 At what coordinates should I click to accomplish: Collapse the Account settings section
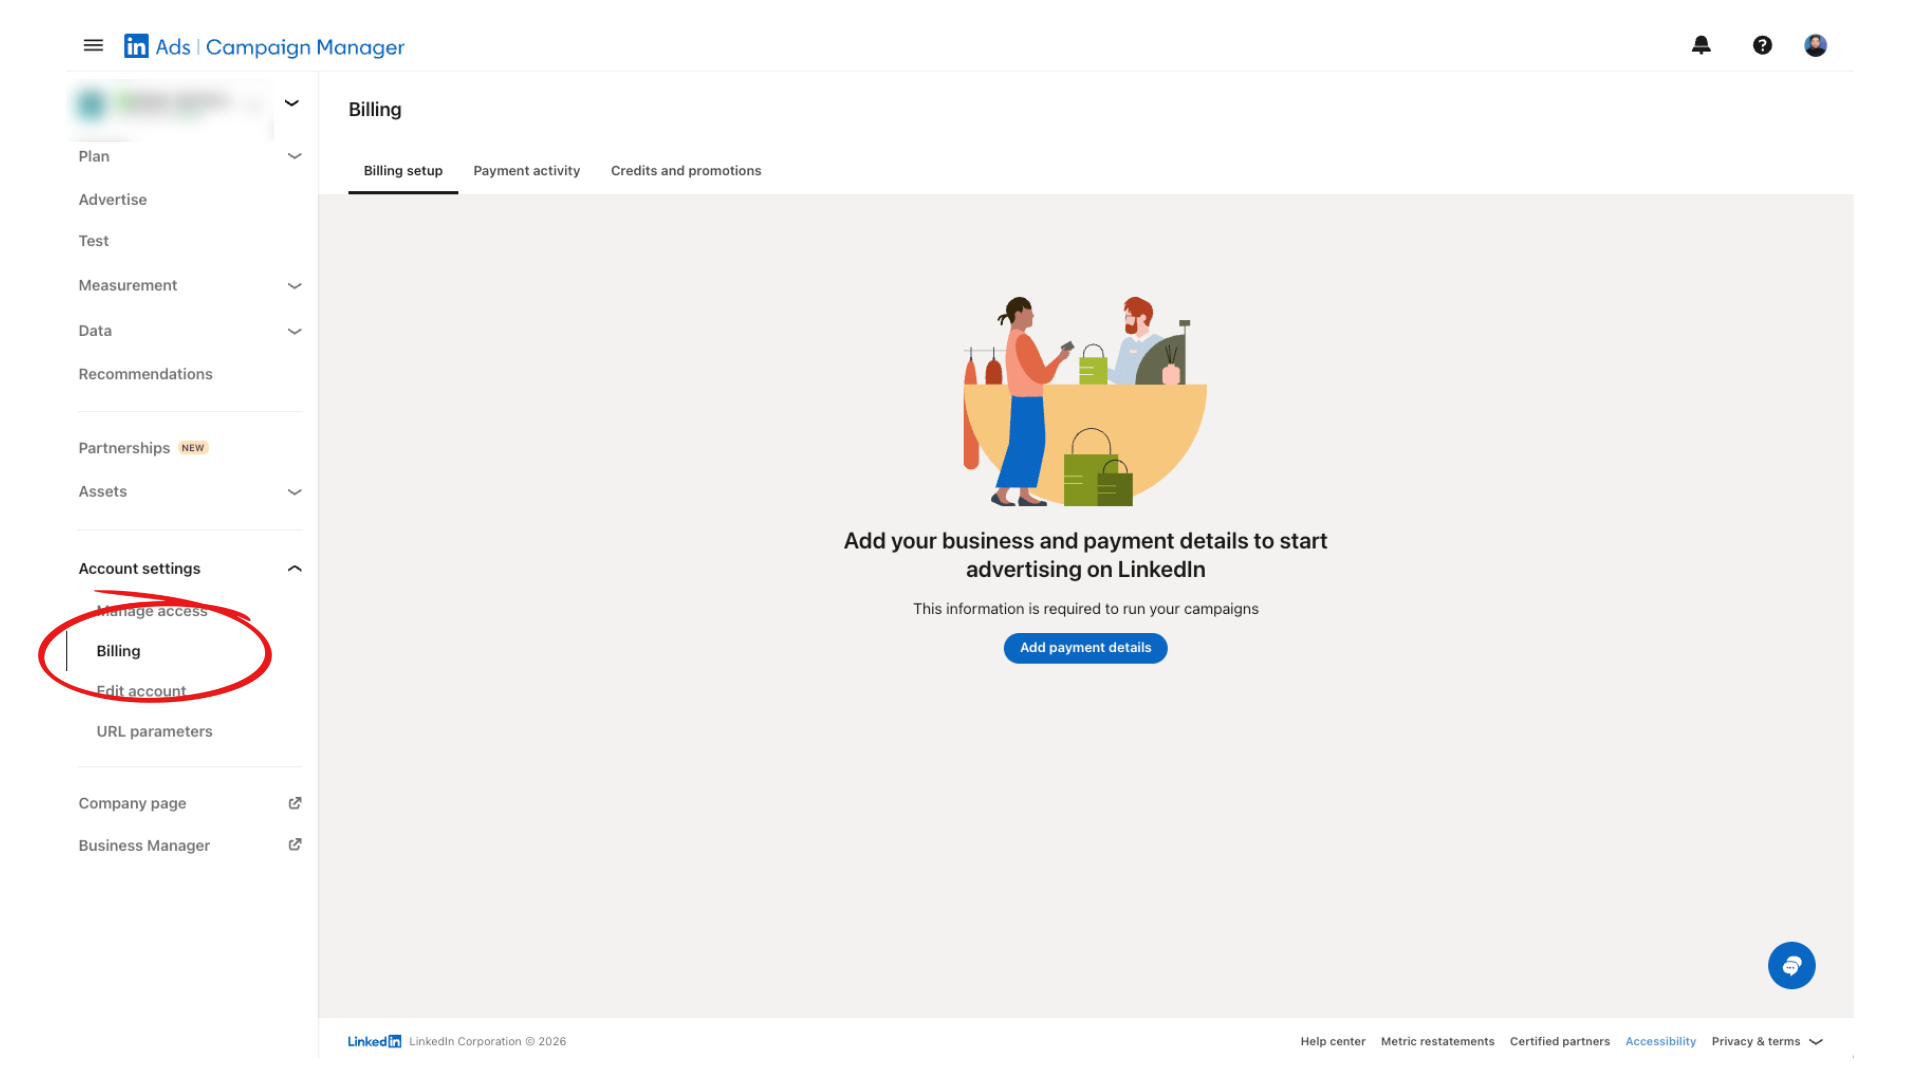tap(295, 568)
